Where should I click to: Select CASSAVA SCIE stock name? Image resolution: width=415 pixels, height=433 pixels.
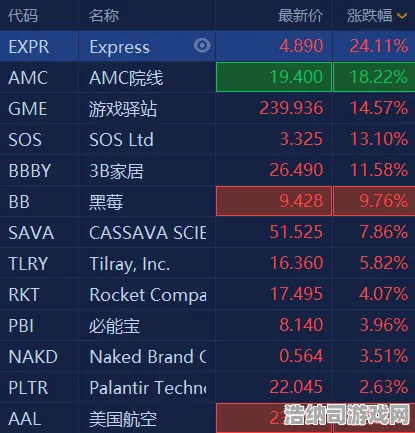[147, 232]
